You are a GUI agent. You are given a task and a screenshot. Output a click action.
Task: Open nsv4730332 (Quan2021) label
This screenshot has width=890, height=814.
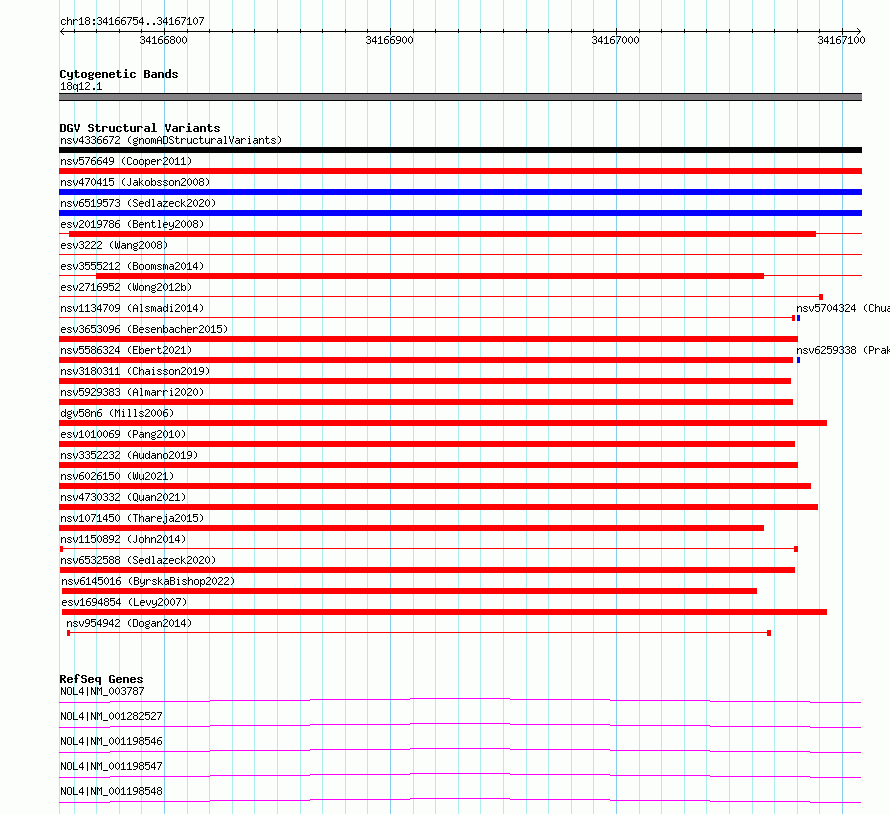123,497
